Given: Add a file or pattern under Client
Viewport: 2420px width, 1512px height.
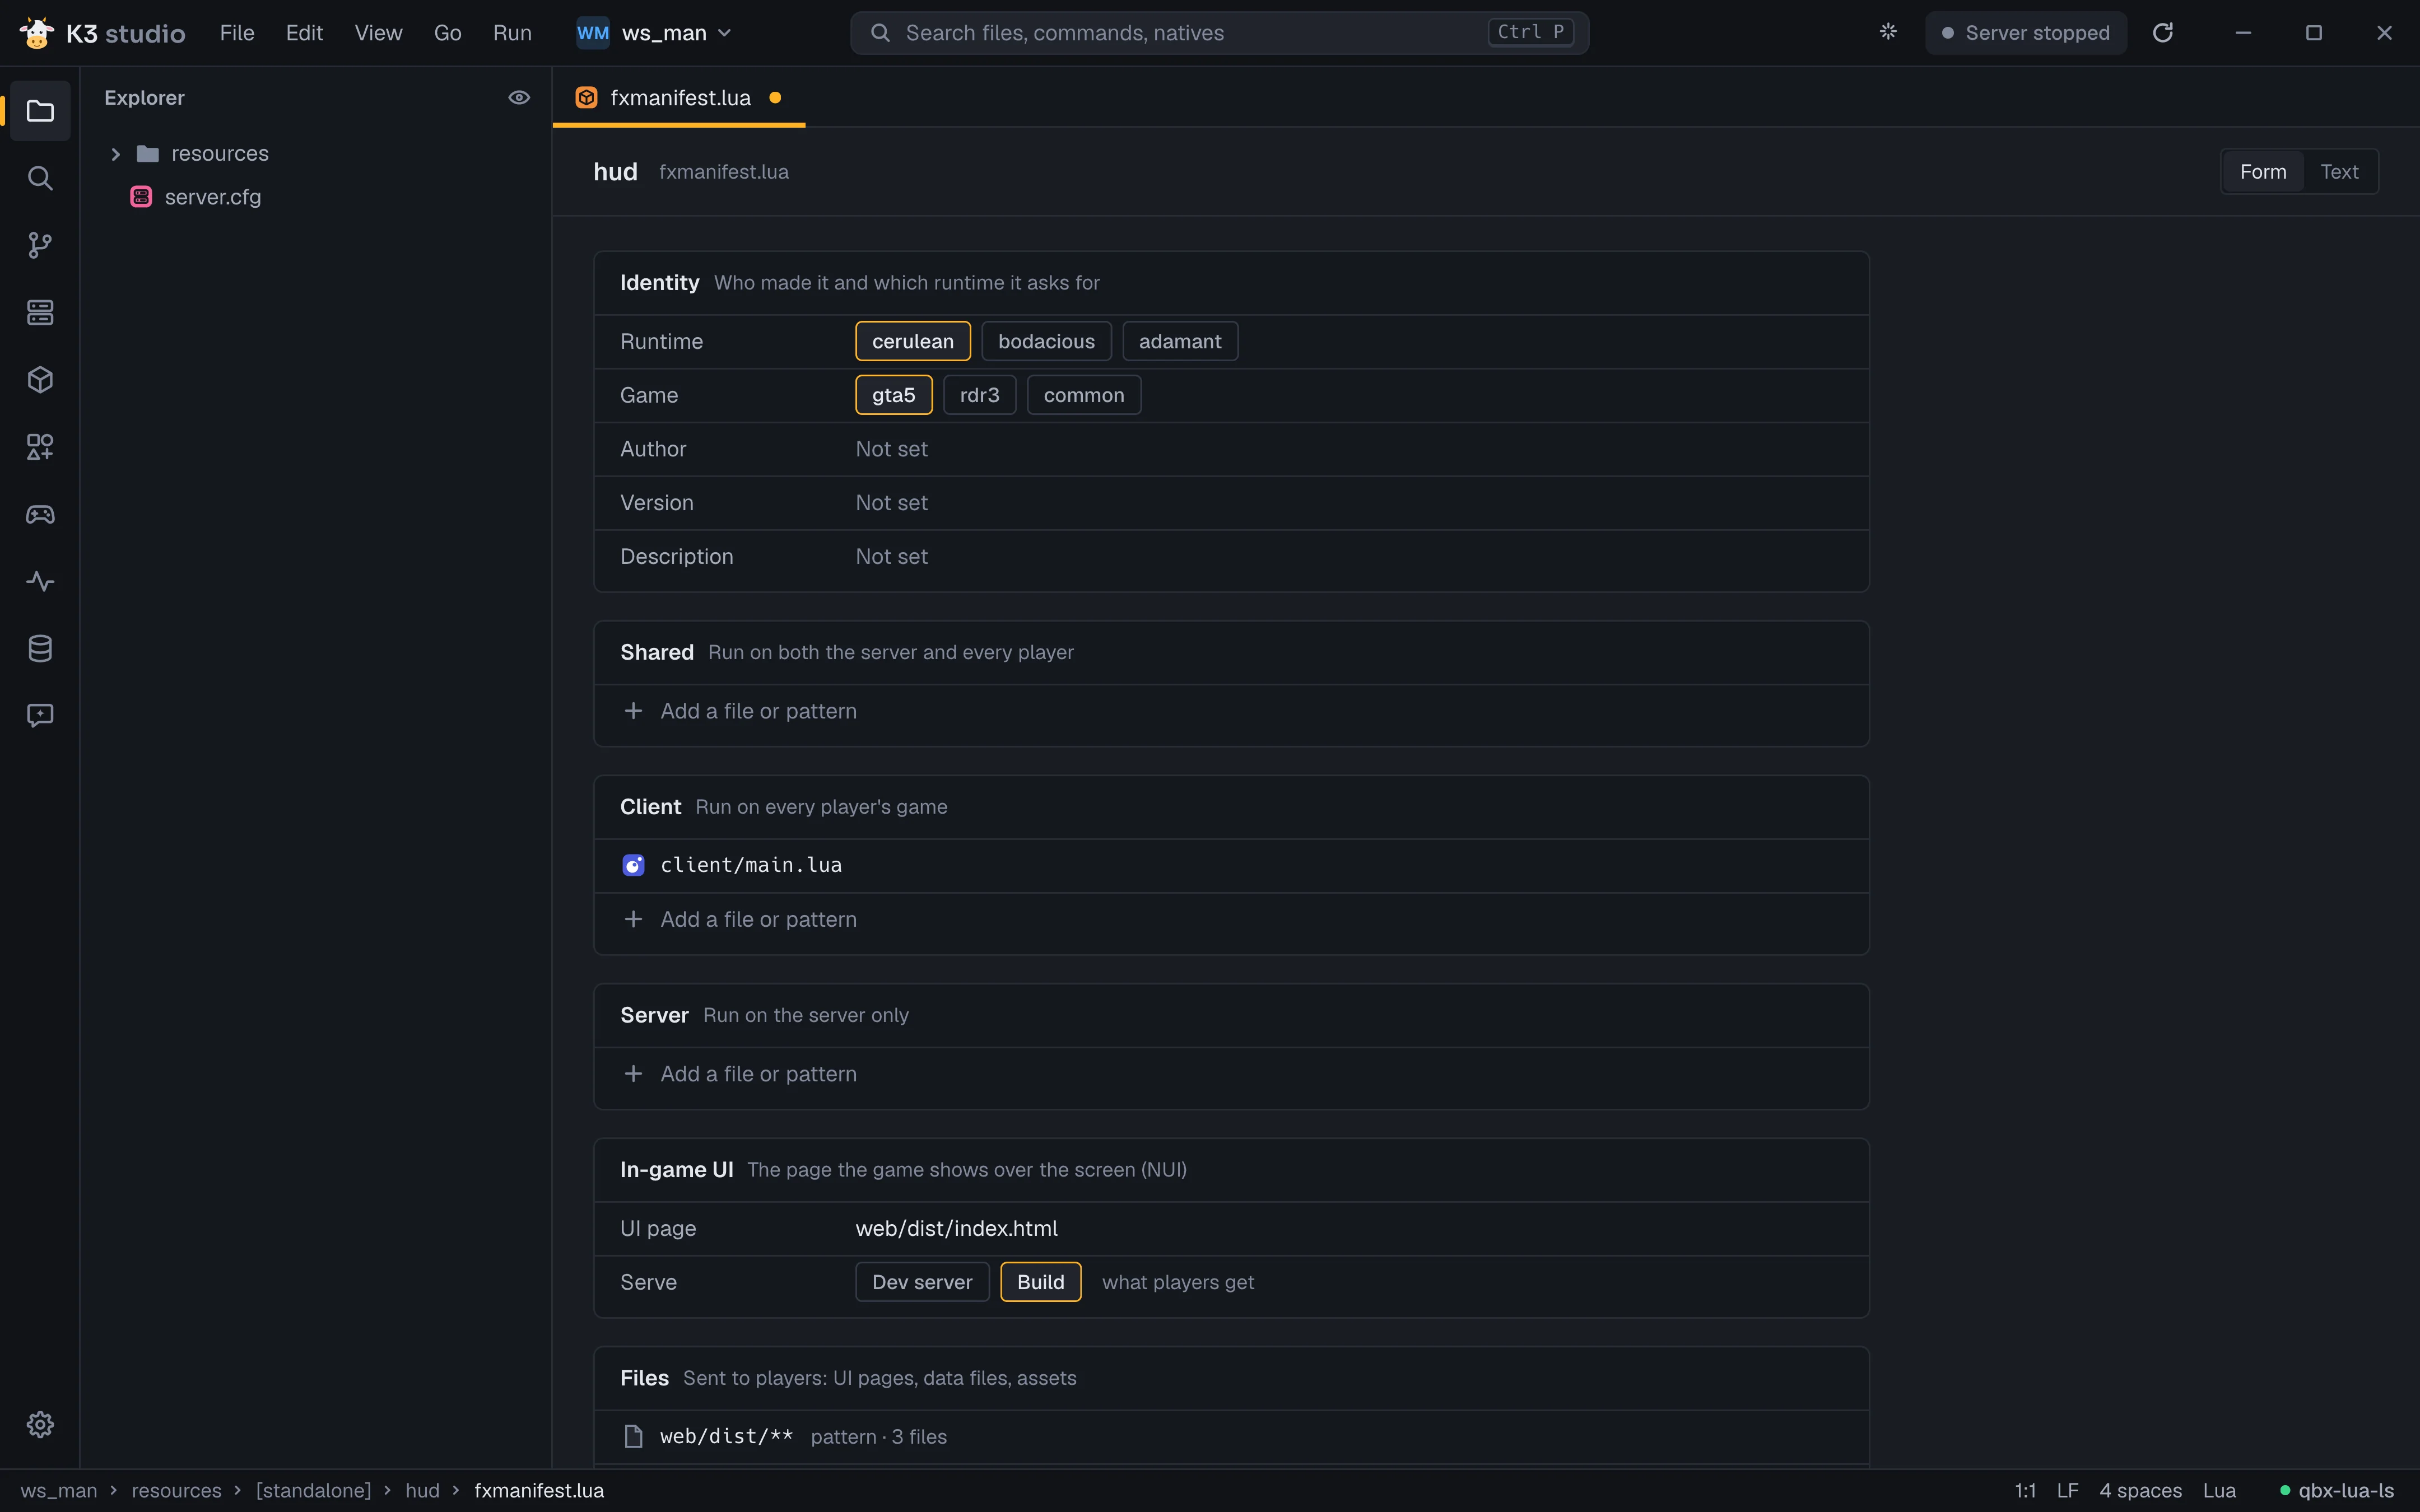Looking at the screenshot, I should pos(1231,919).
